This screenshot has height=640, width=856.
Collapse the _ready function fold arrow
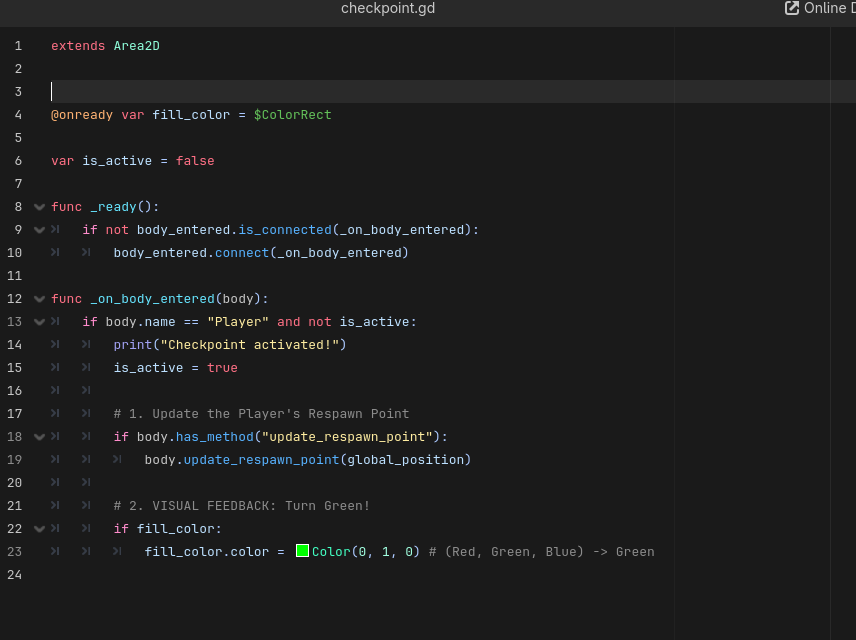(40, 207)
